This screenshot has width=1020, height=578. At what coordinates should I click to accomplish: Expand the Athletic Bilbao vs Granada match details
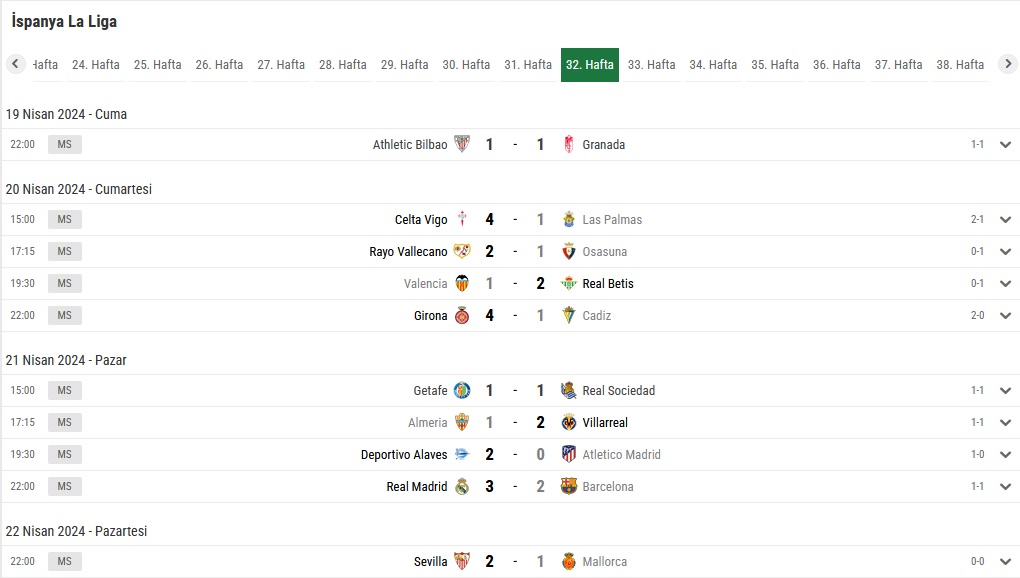[1005, 144]
